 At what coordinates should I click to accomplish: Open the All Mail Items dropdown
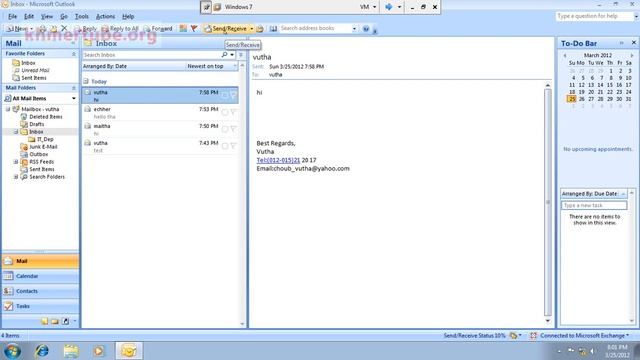(x=73, y=98)
